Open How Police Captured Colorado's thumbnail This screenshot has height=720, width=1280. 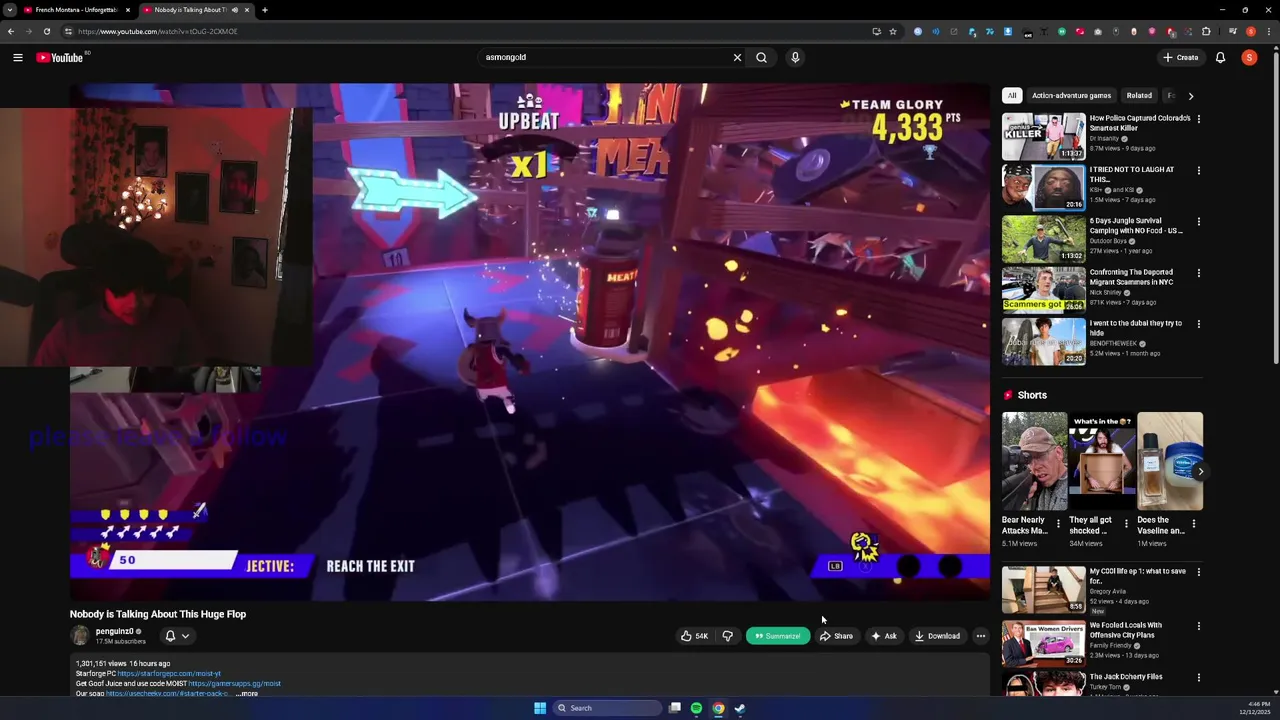(1044, 136)
